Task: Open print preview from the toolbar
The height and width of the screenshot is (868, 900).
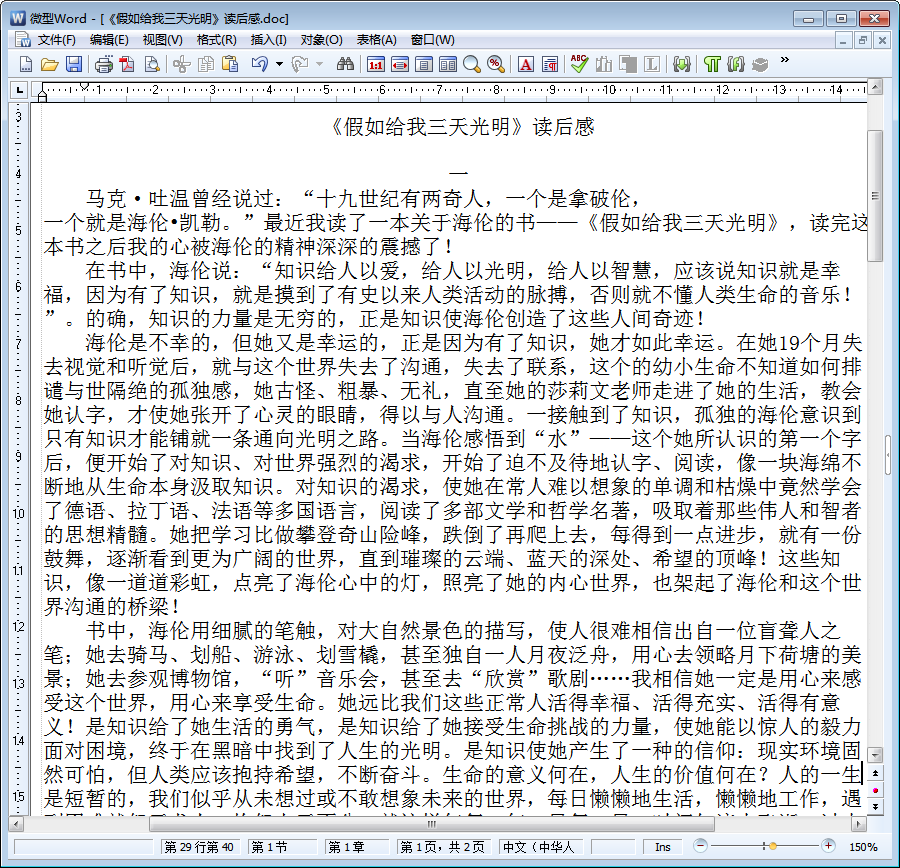Action: [x=152, y=64]
